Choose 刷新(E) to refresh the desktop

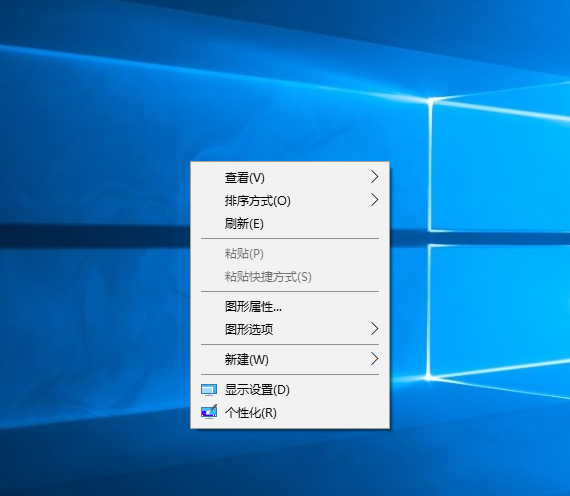[290, 223]
